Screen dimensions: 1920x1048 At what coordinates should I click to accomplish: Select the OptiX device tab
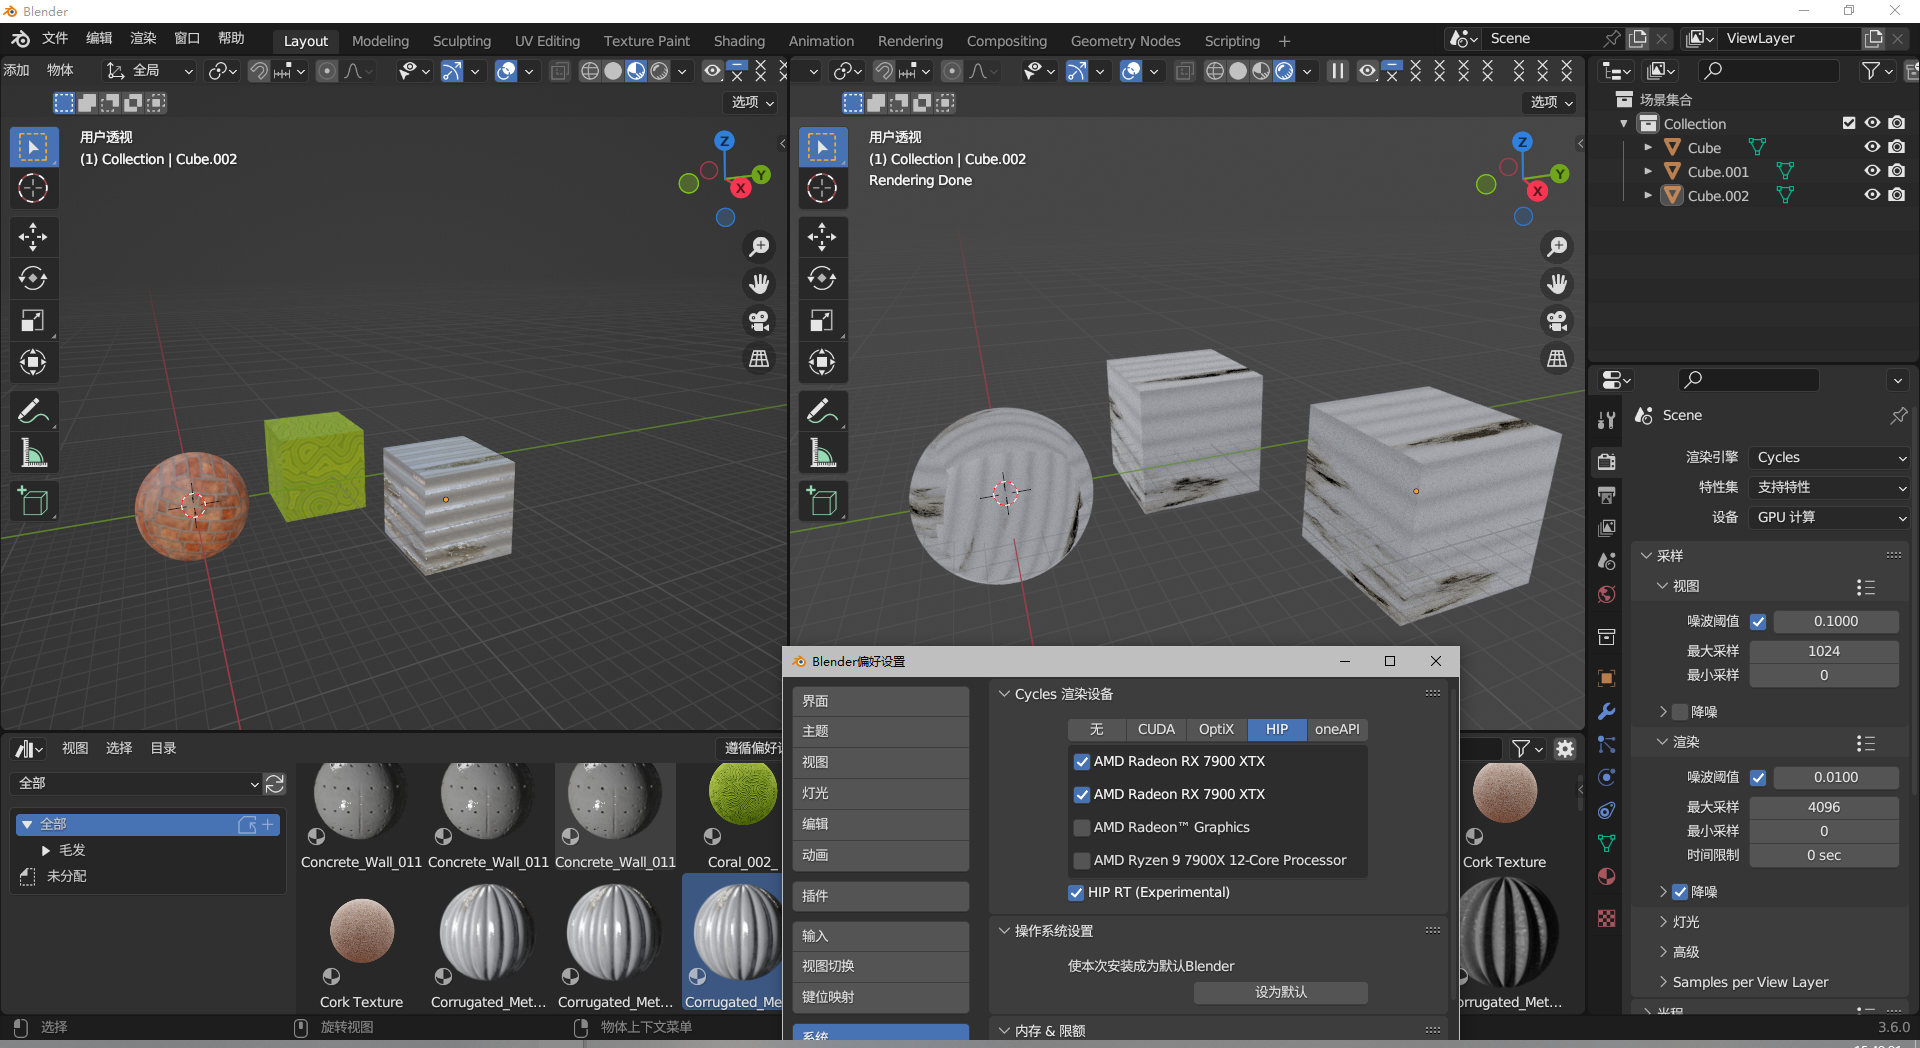click(x=1216, y=729)
